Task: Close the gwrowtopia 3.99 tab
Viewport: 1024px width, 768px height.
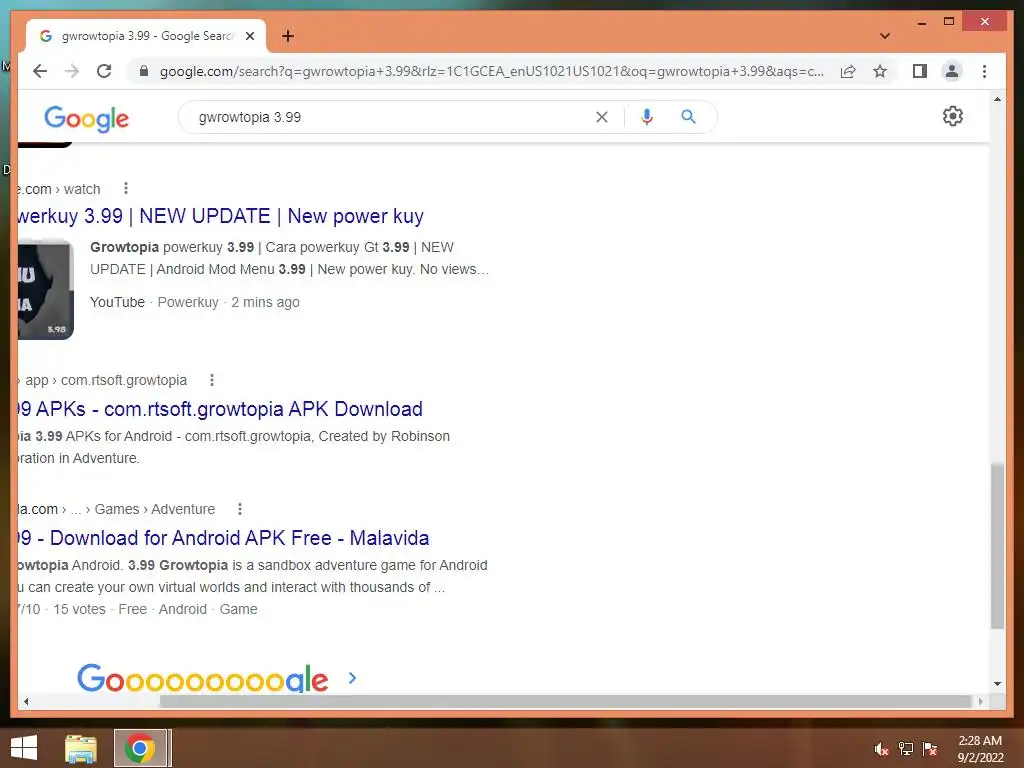Action: click(249, 36)
